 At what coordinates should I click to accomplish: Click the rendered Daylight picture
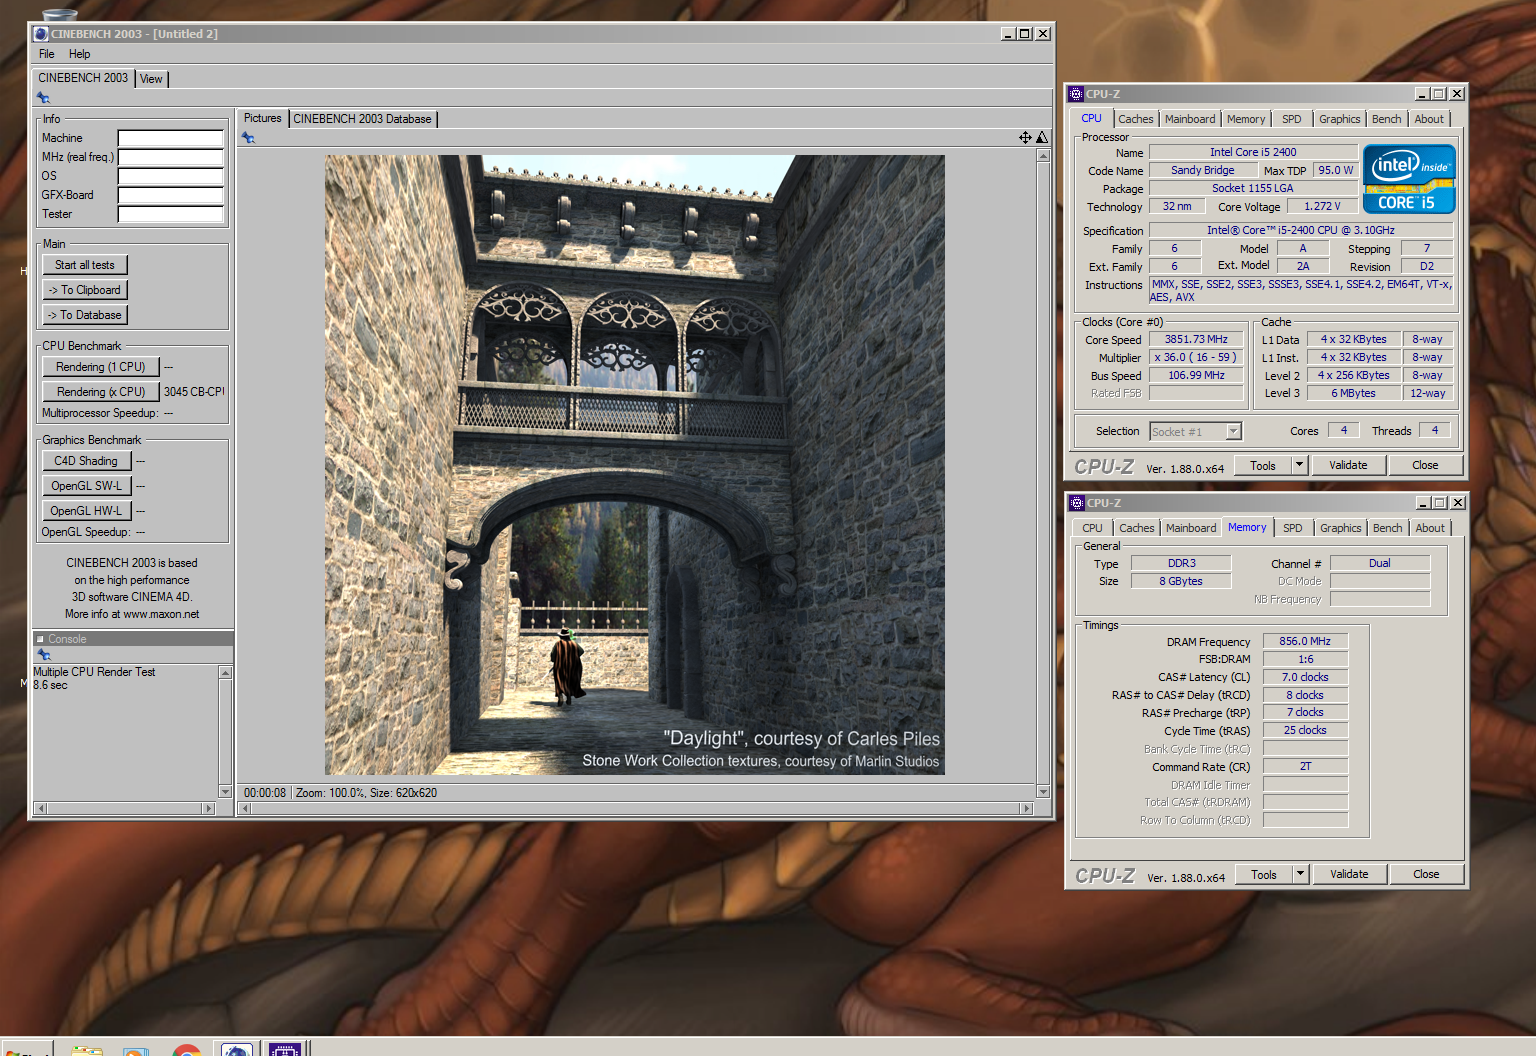coord(634,465)
